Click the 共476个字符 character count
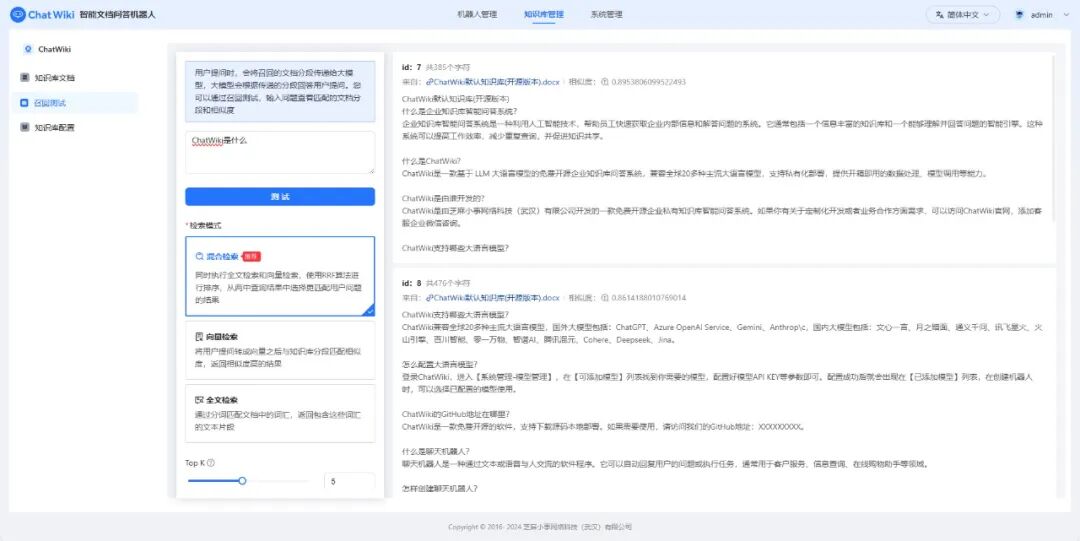Screen dimensions: 1080x541 point(448,283)
